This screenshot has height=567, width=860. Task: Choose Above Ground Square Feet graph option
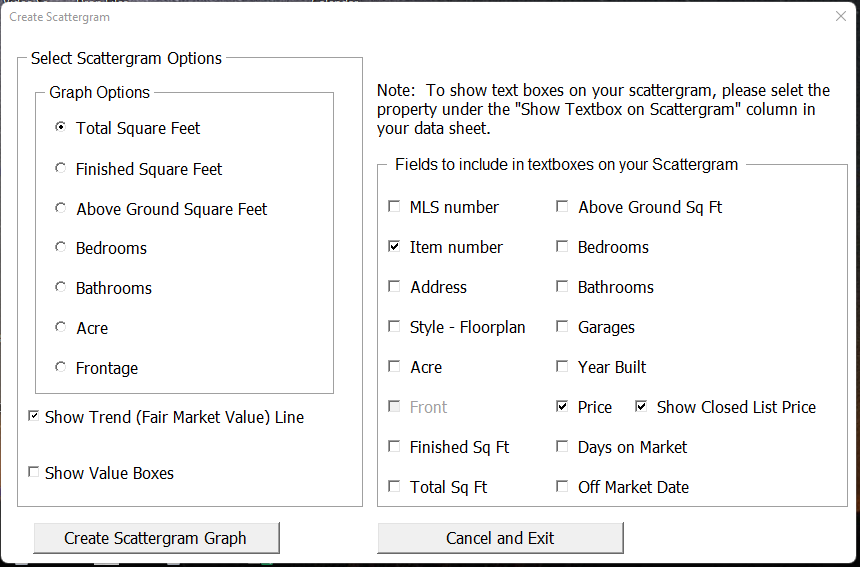point(61,209)
